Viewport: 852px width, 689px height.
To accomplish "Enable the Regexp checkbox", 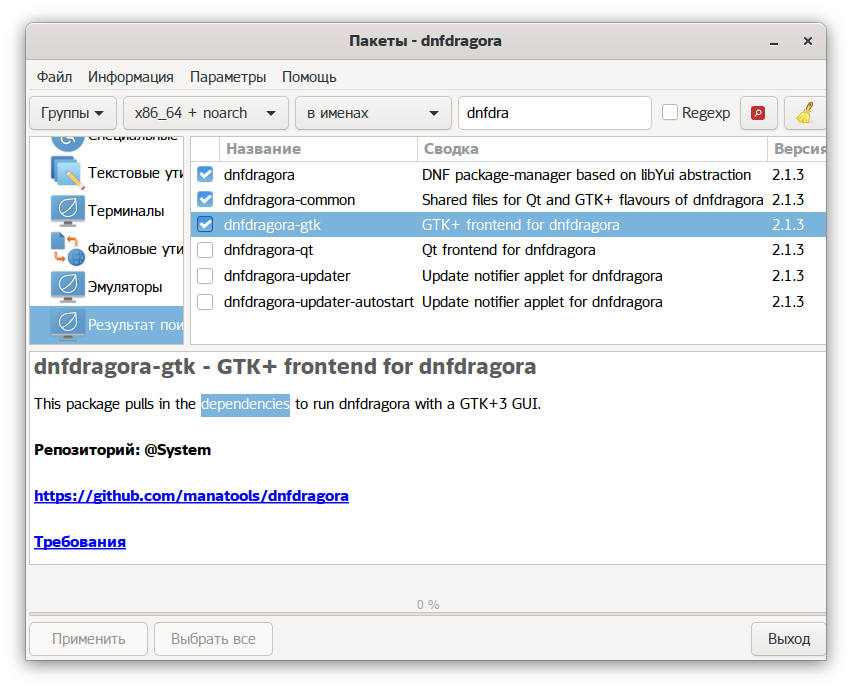I will pyautogui.click(x=669, y=112).
